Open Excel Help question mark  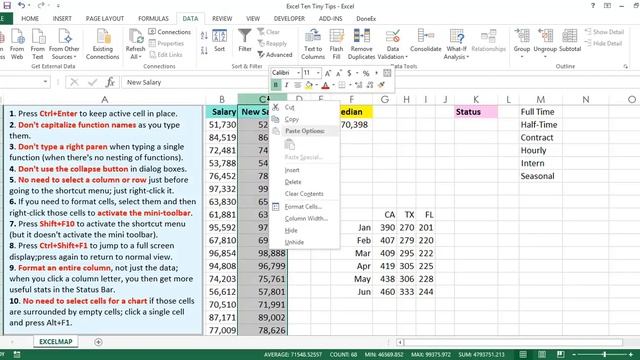(x=593, y=6)
